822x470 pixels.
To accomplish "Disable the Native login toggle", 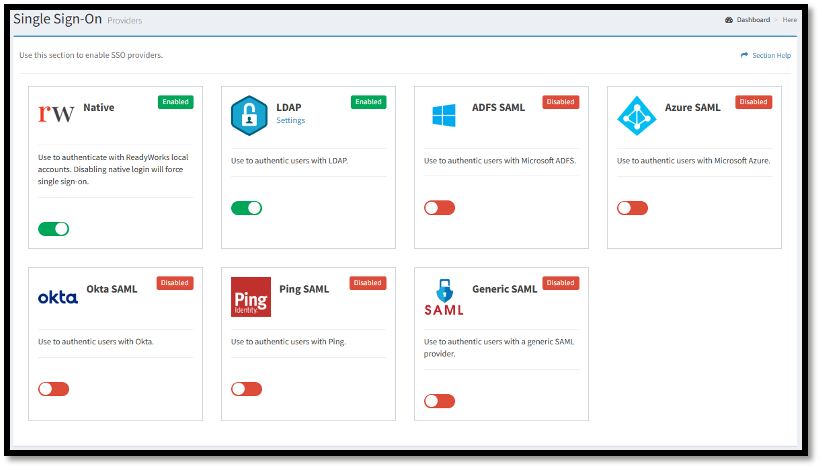I will coord(54,229).
